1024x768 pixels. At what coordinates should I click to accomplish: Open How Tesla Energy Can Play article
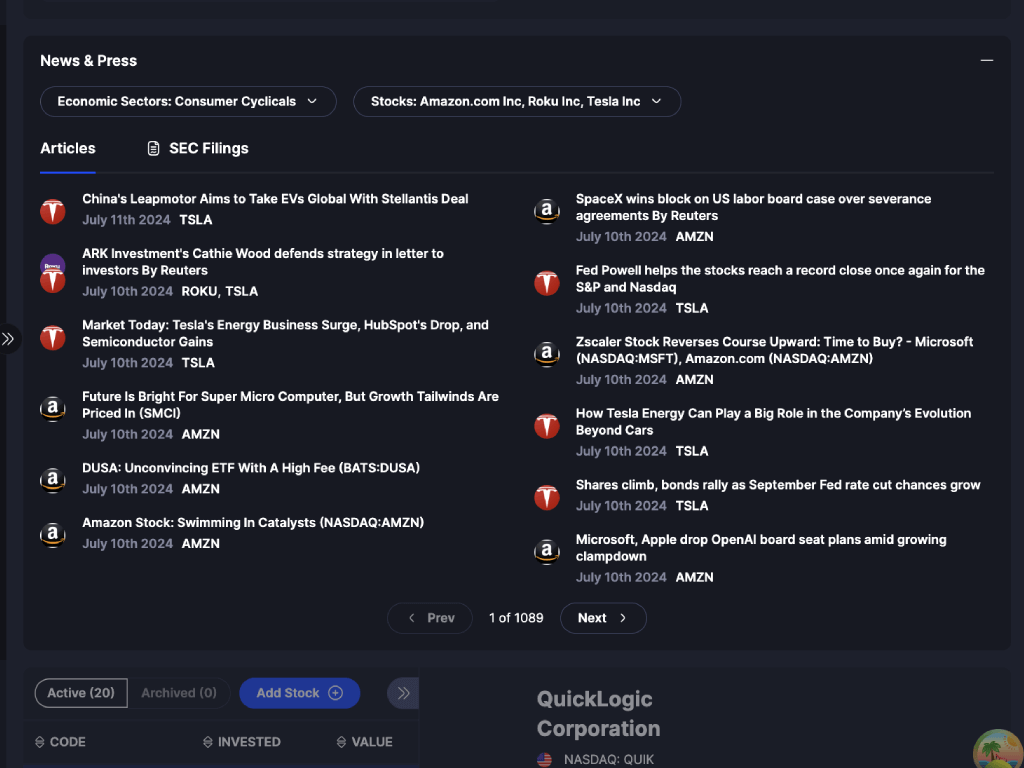(773, 422)
